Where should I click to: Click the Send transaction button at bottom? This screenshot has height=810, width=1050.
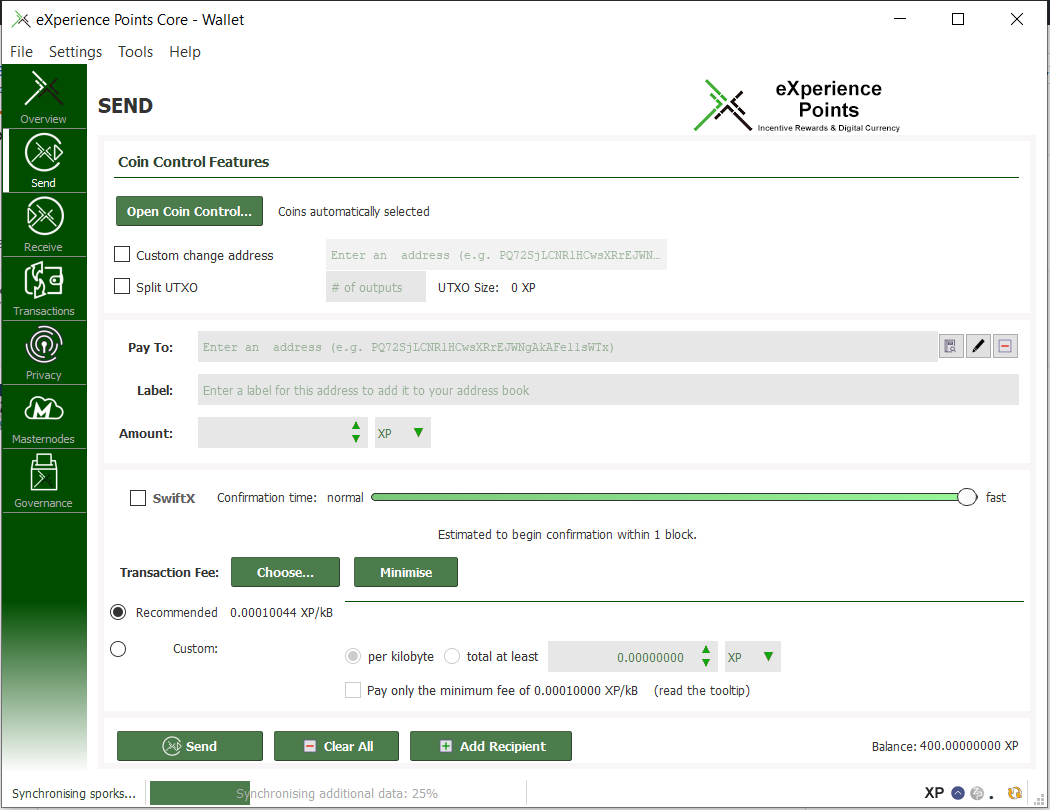point(190,746)
